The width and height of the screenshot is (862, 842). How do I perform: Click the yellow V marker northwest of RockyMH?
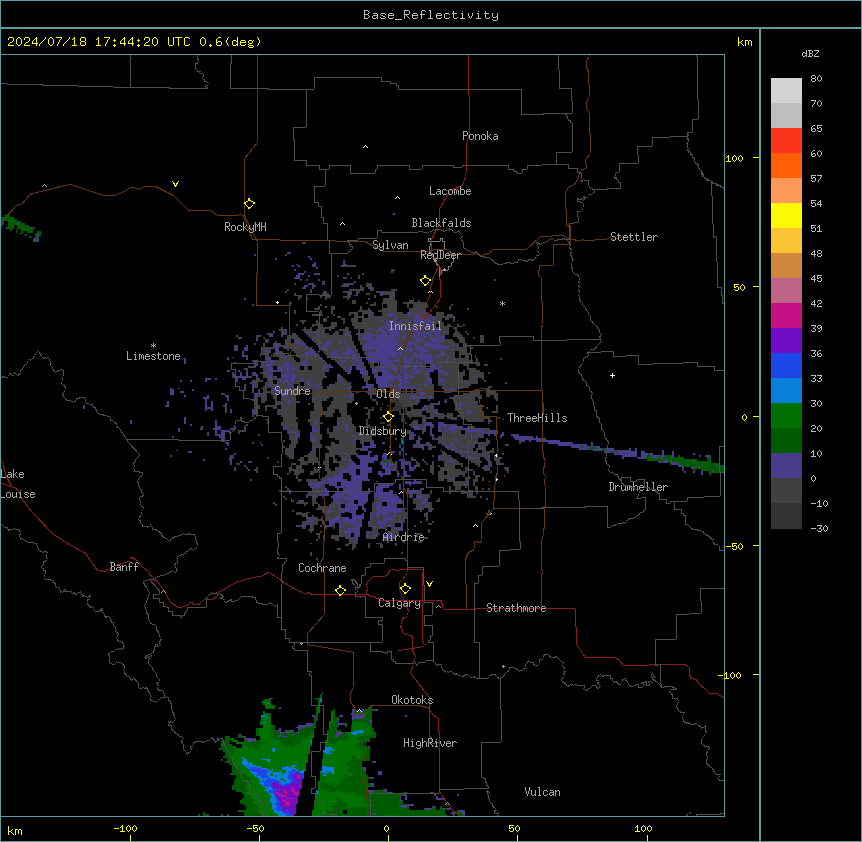tap(175, 184)
